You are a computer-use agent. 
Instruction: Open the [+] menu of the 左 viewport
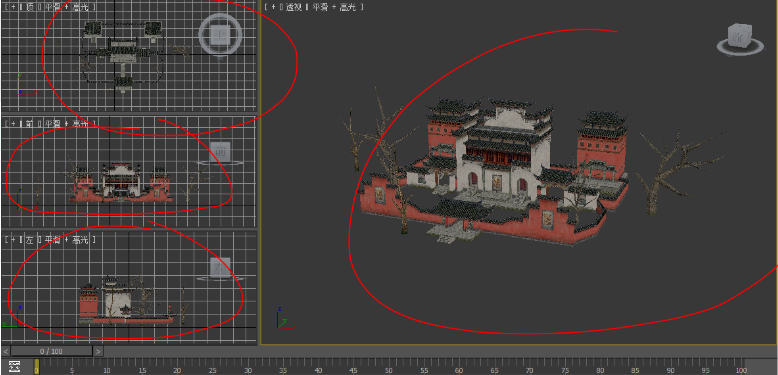[x=13, y=240]
